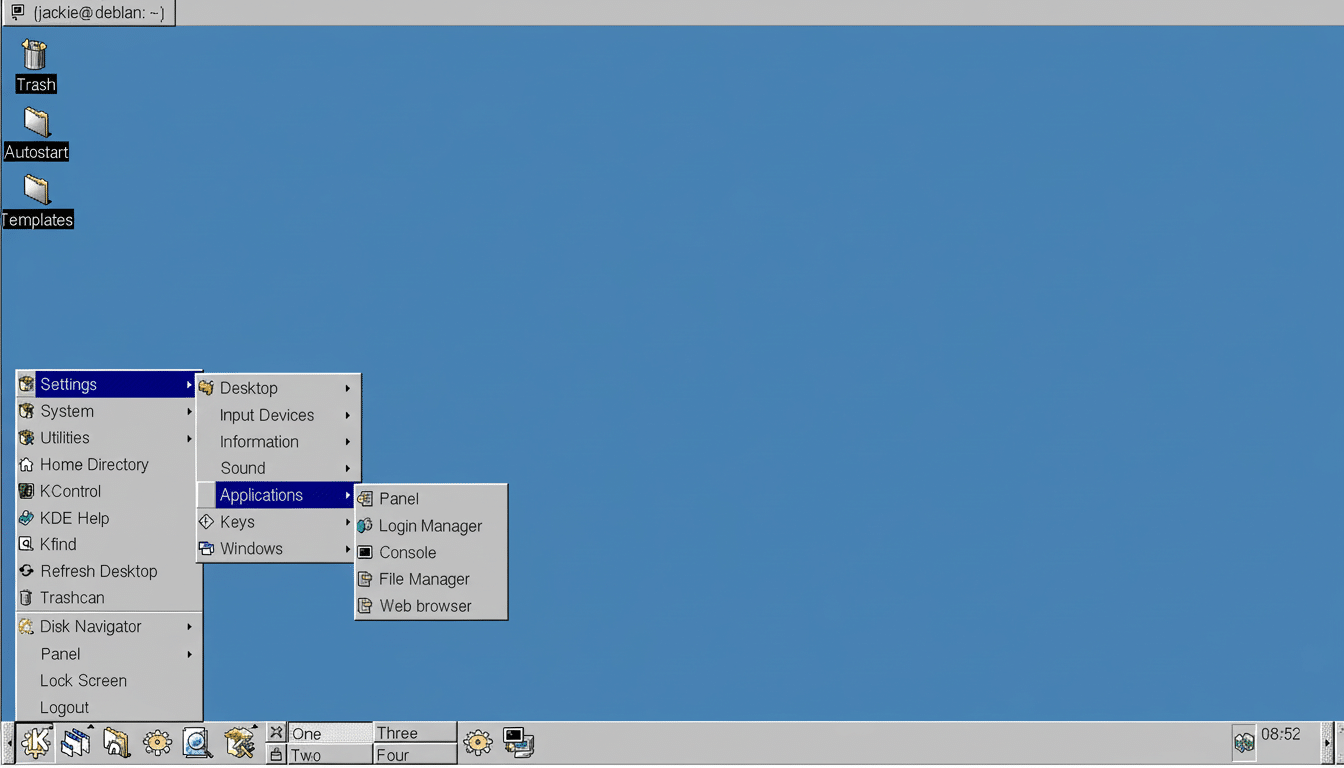This screenshot has height=768, width=1344.
Task: Open the Home Directory icon on panel
Action: (118, 743)
